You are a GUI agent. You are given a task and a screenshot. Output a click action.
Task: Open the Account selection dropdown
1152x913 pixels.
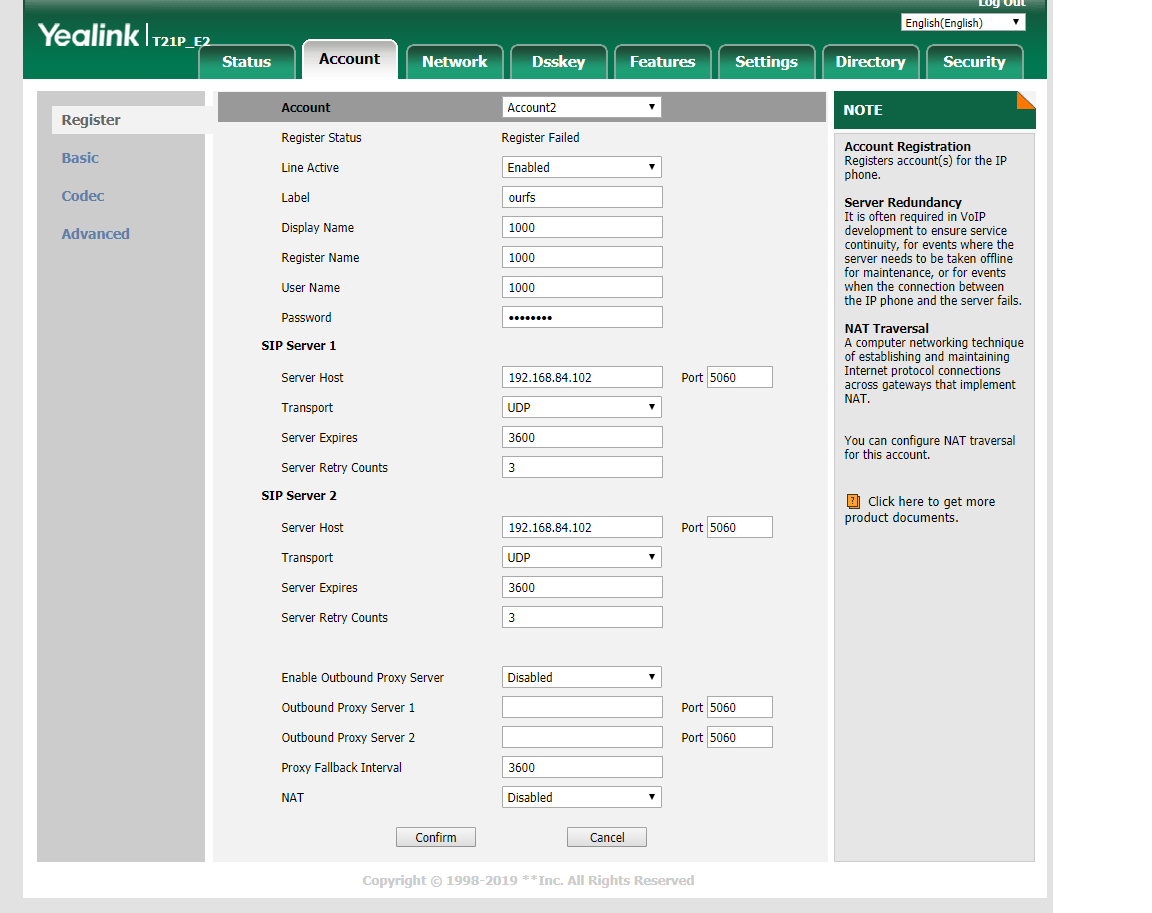581,107
